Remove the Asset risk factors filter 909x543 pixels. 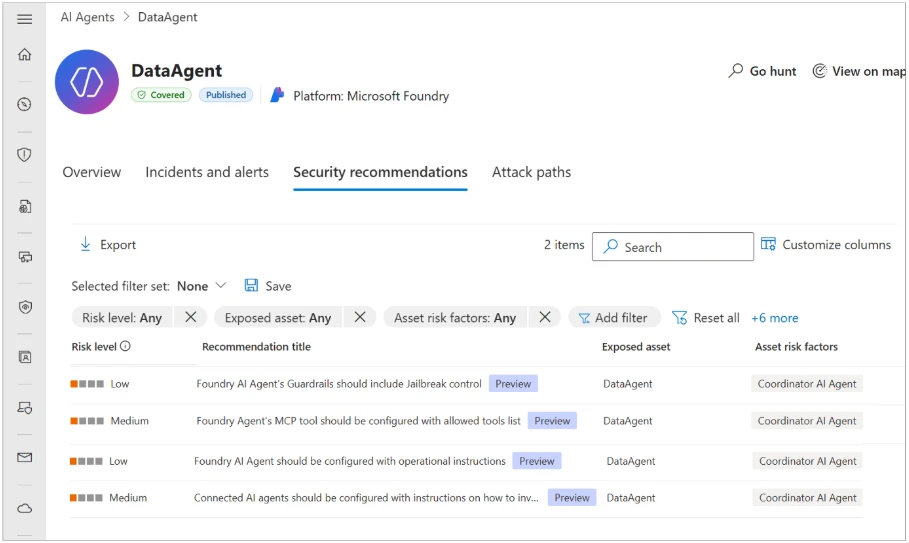[x=544, y=318]
